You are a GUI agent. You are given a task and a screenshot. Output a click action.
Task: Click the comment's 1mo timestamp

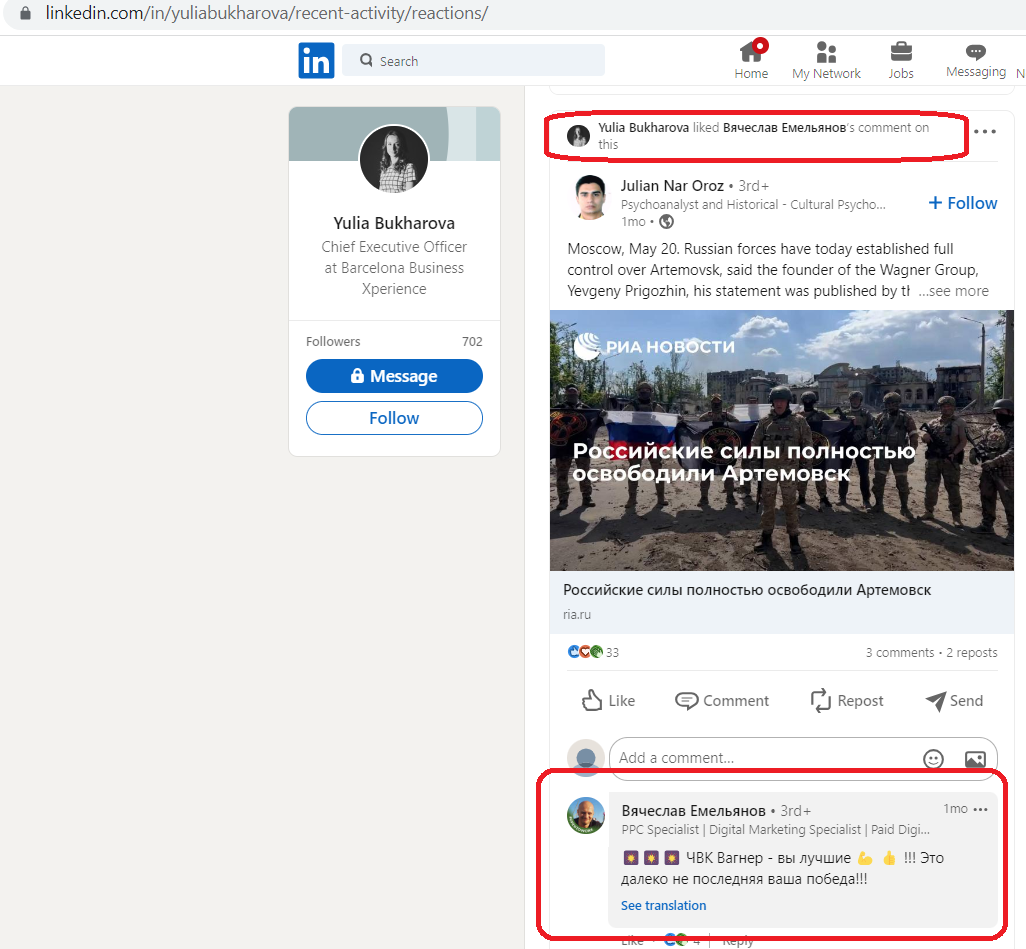coord(955,809)
